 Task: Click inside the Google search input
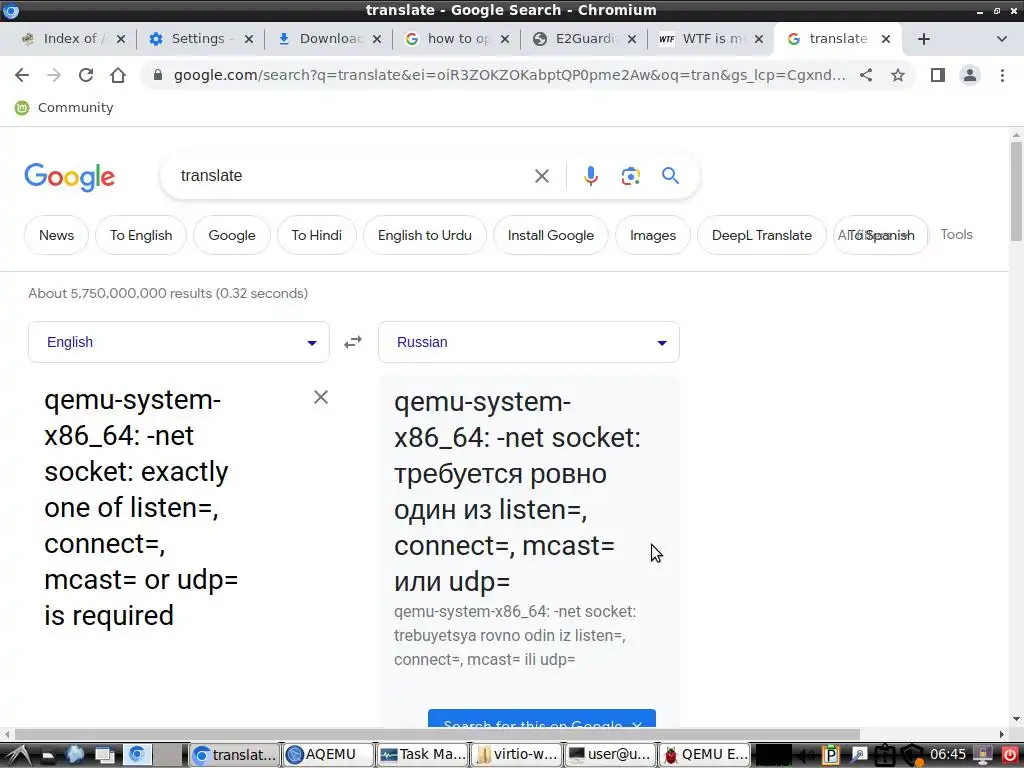tap(353, 176)
